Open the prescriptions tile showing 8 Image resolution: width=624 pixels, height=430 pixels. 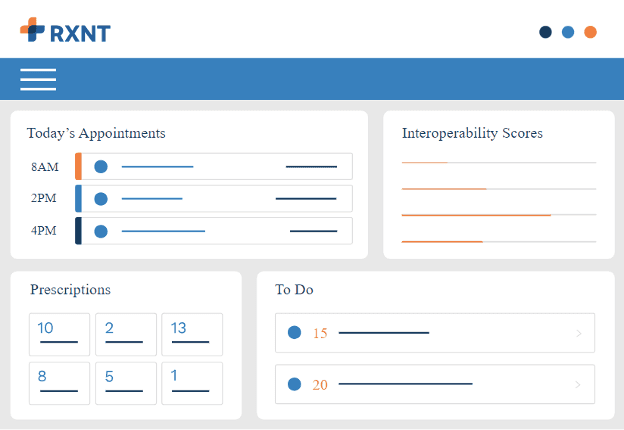pyautogui.click(x=59, y=383)
